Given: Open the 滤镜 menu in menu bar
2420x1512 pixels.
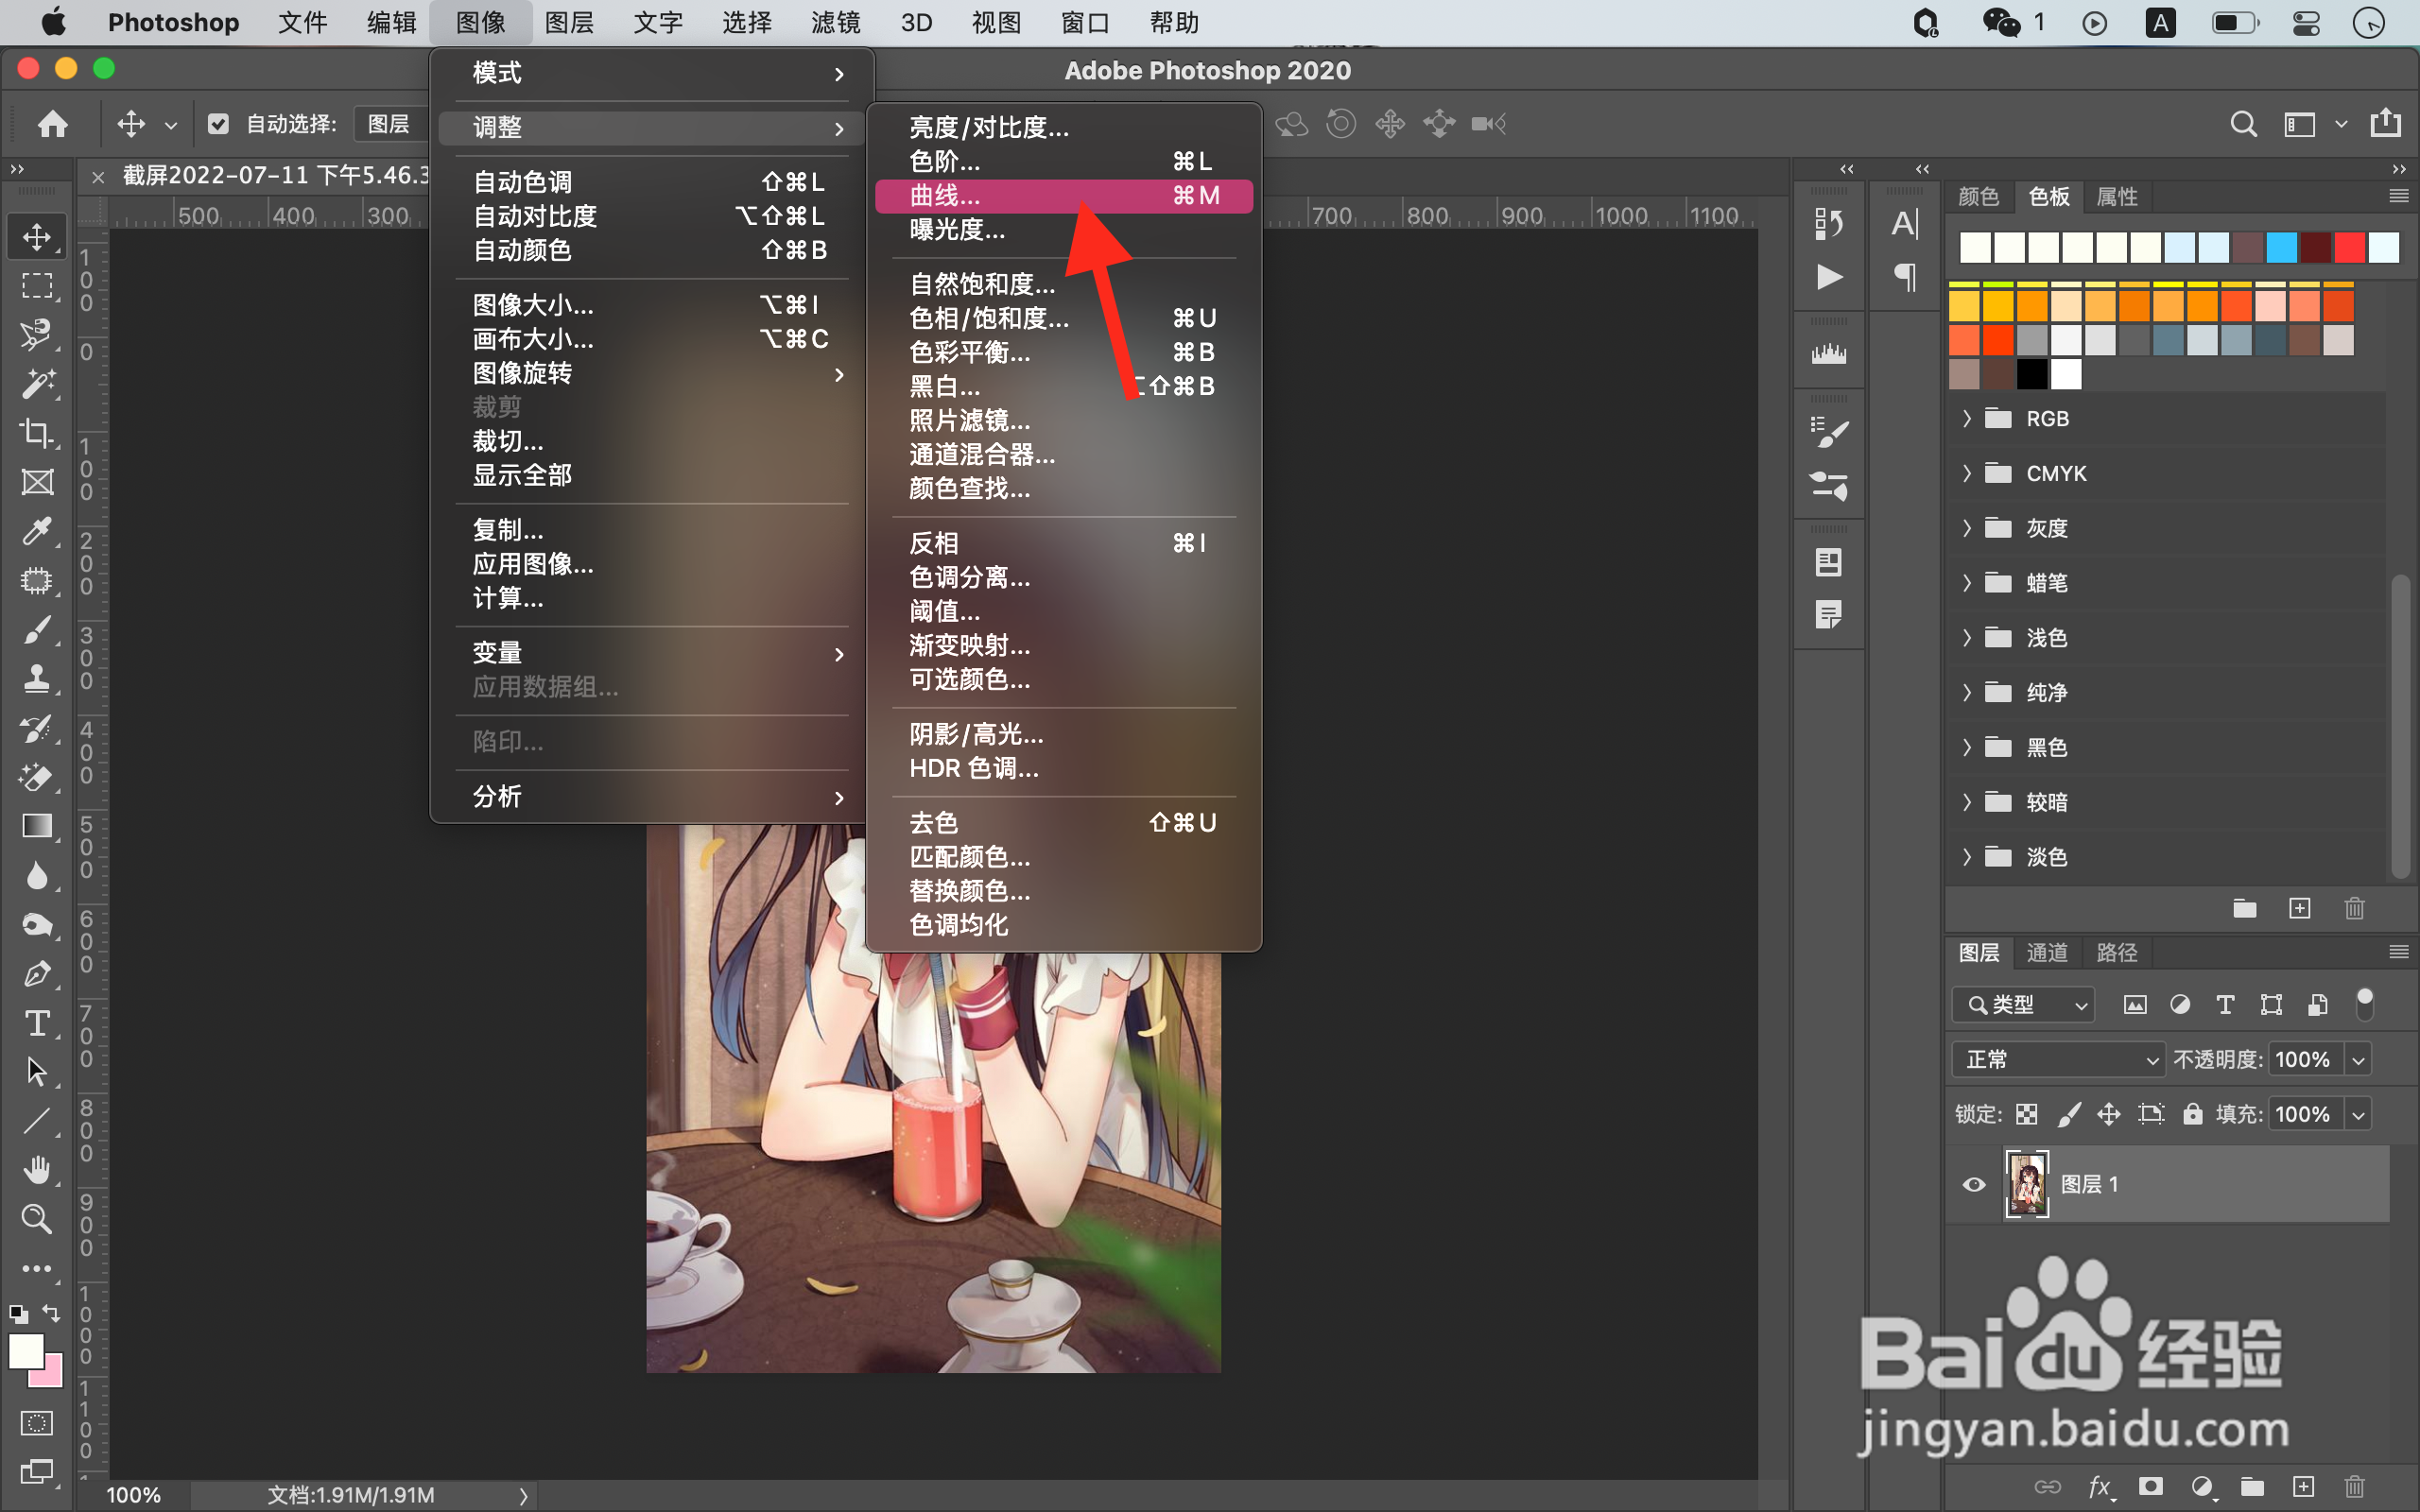Looking at the screenshot, I should [x=836, y=23].
